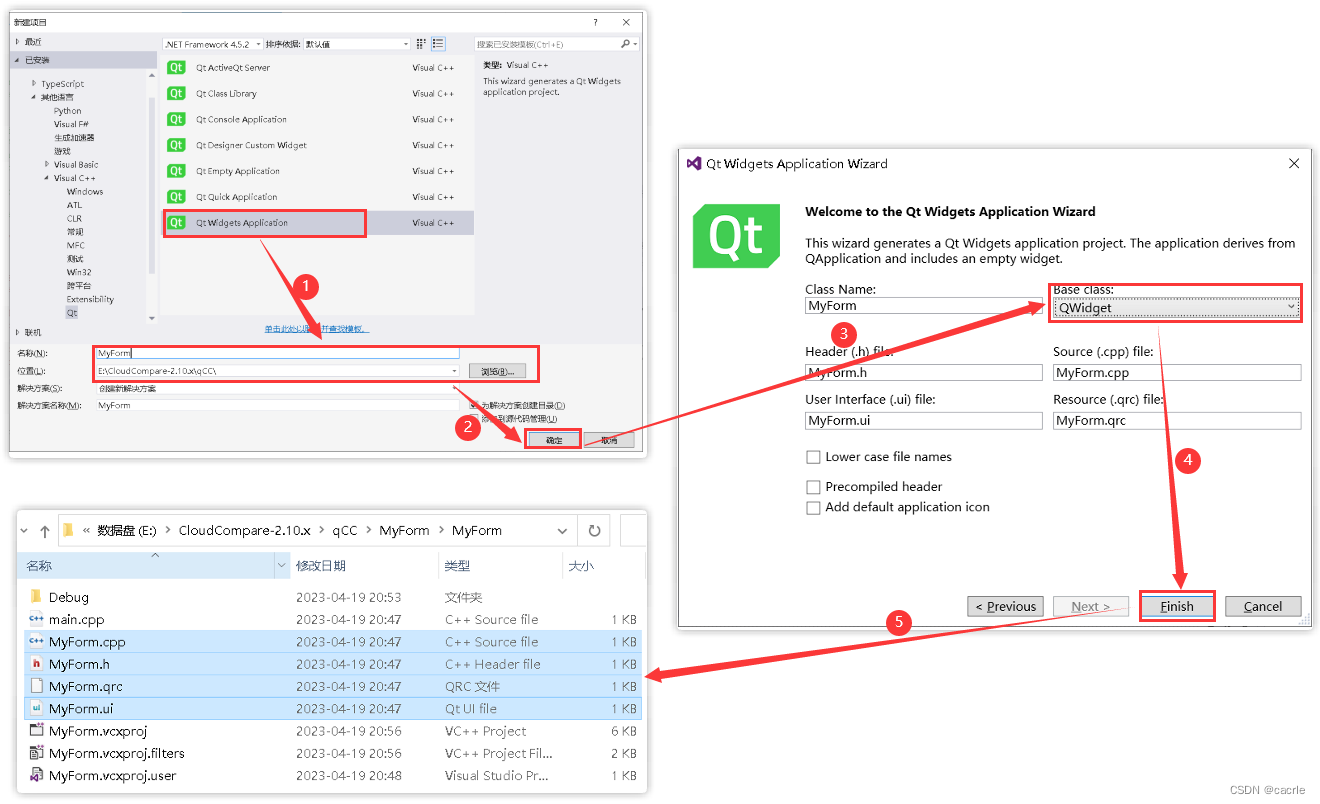Click the MyForm.cpp file icon
1320x804 pixels.
[x=36, y=642]
